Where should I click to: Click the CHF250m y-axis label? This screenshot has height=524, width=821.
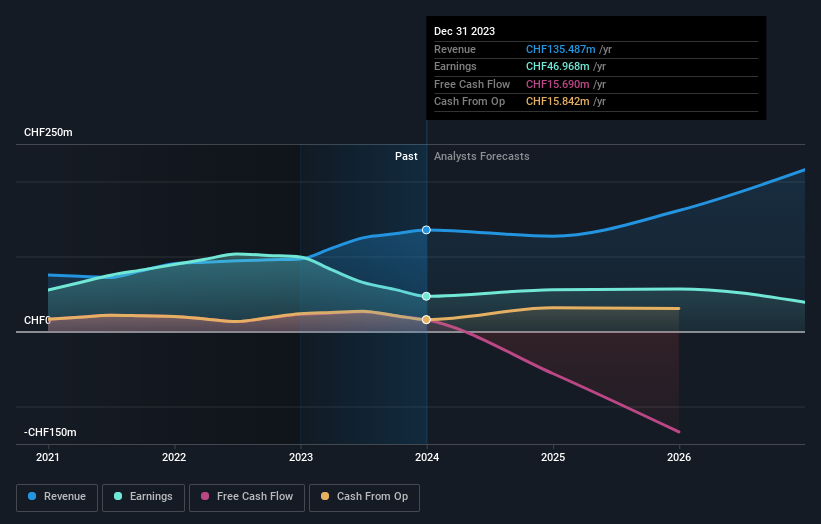coord(48,132)
